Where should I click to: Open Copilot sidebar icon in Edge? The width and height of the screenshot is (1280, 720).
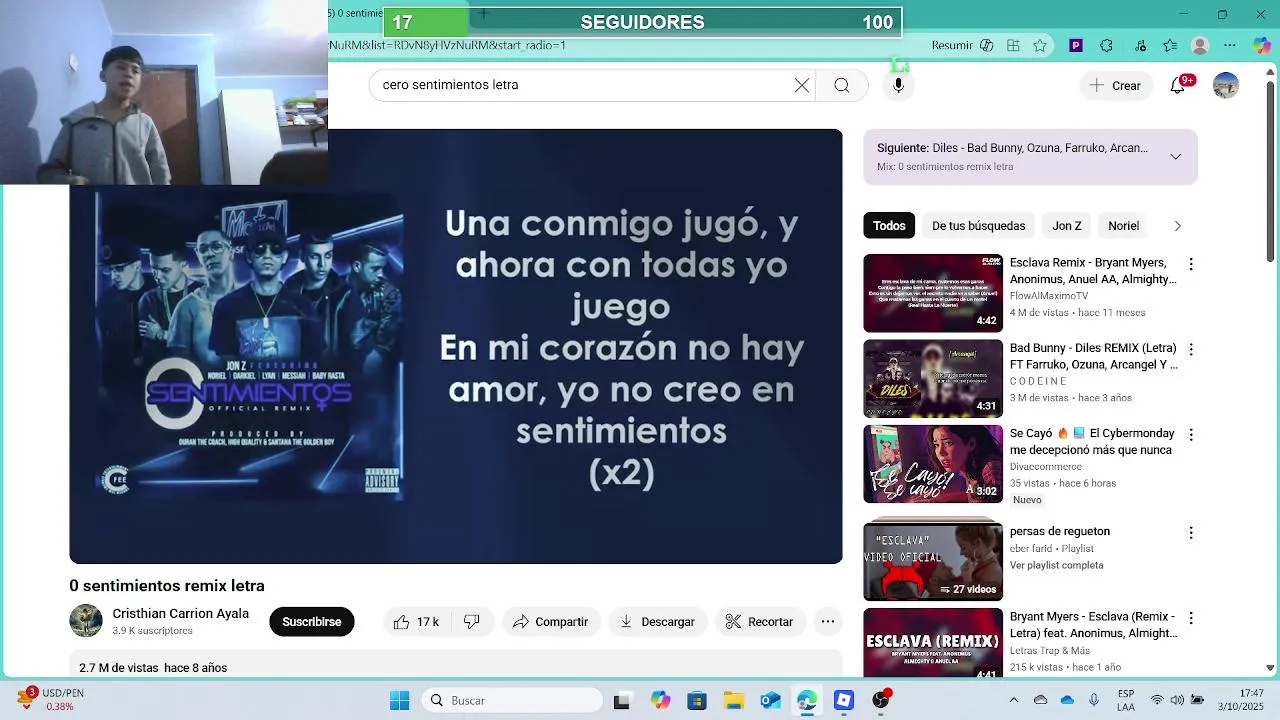(x=1262, y=45)
